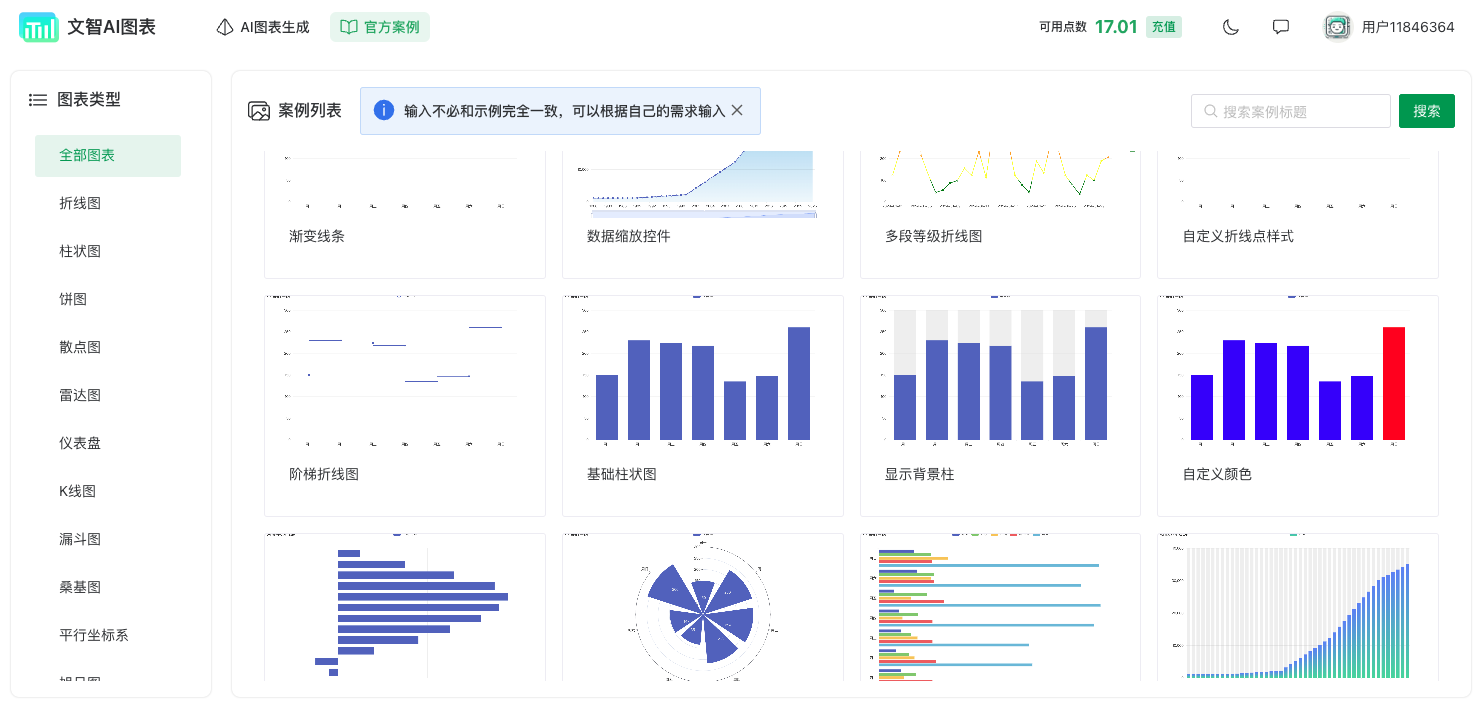Select 全部图表 in the chart type list
This screenshot has height=708, width=1478.
pyautogui.click(x=108, y=156)
